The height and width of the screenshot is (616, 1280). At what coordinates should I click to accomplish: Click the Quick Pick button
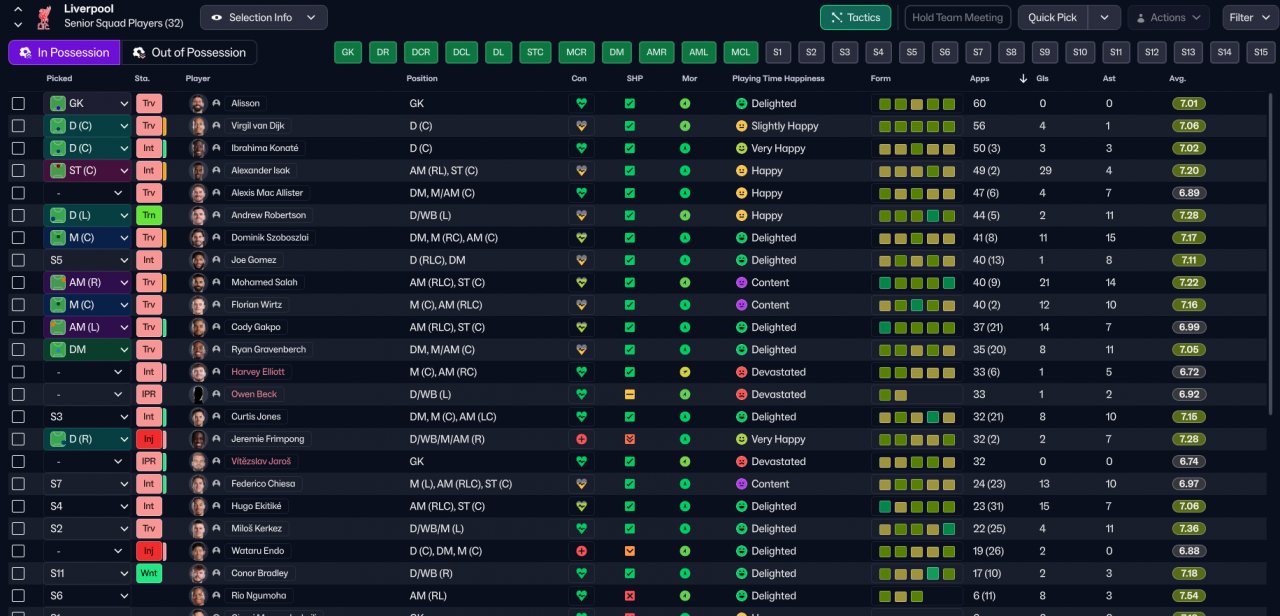1053,17
